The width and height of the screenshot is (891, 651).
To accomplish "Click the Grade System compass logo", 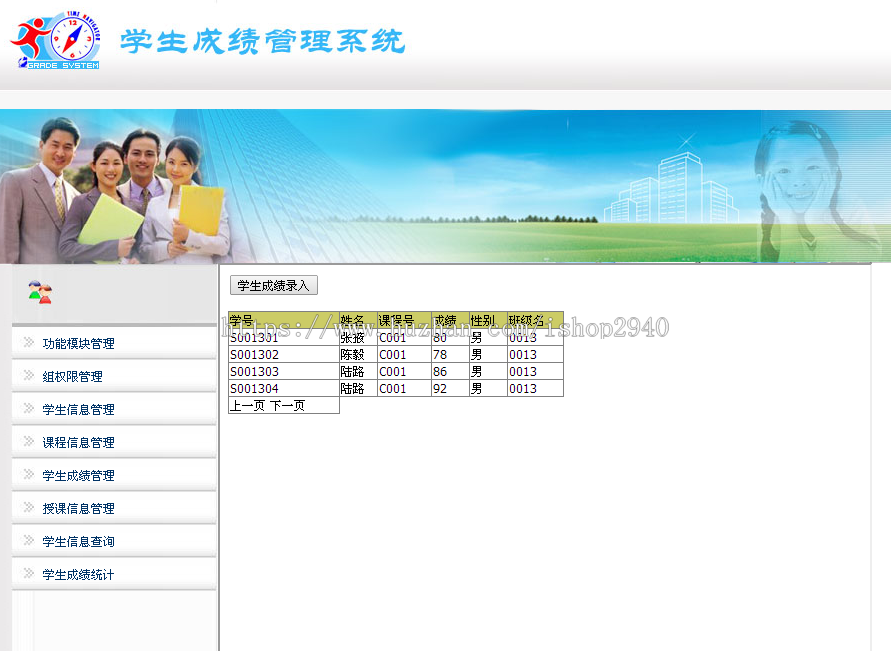I will click(56, 40).
